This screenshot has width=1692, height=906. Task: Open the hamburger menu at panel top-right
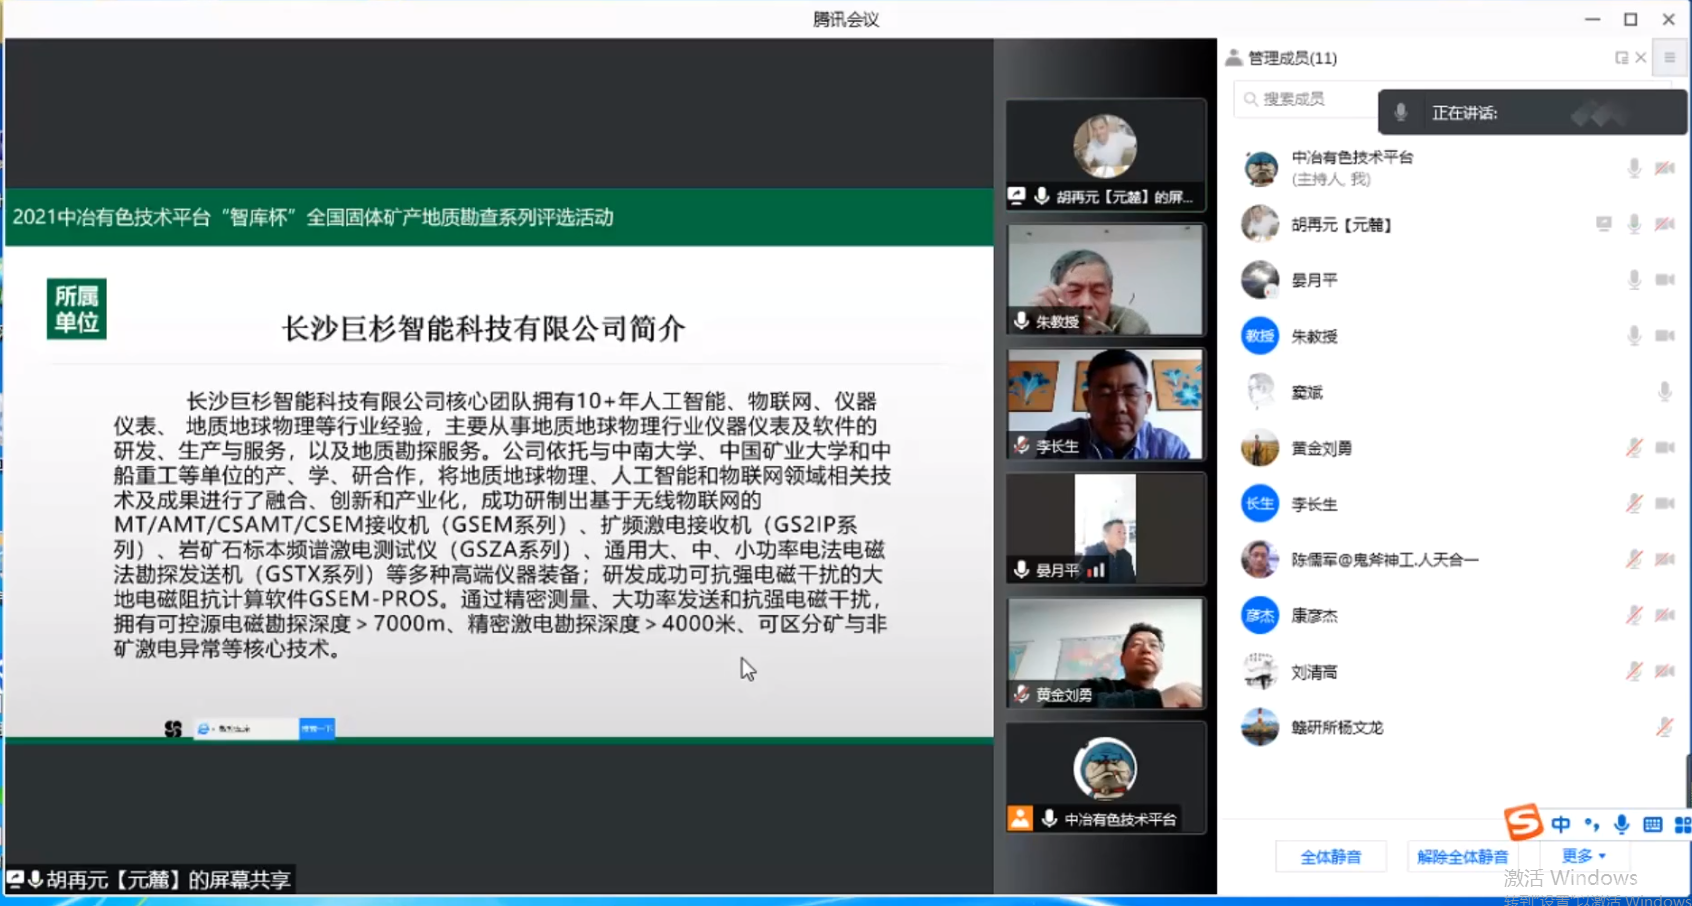pos(1669,58)
